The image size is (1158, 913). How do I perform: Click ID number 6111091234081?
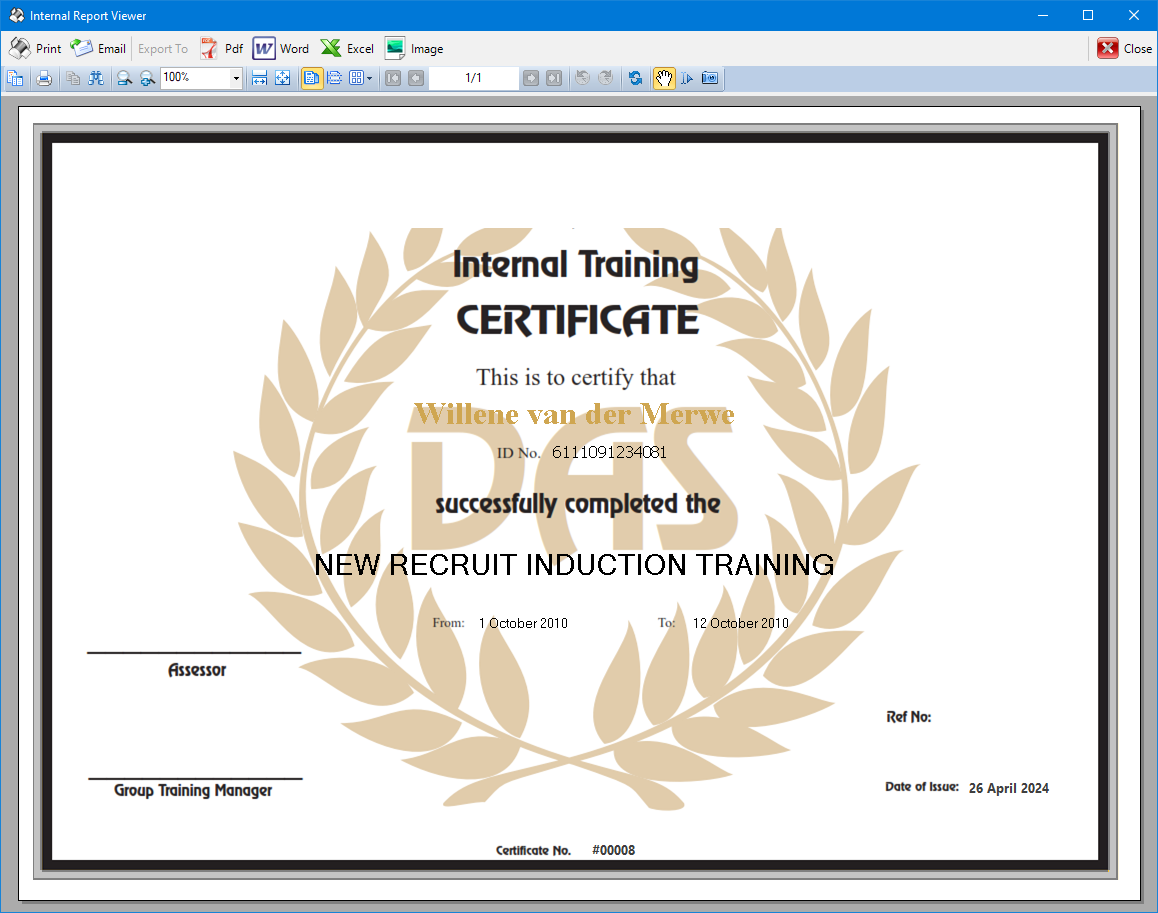pos(609,452)
